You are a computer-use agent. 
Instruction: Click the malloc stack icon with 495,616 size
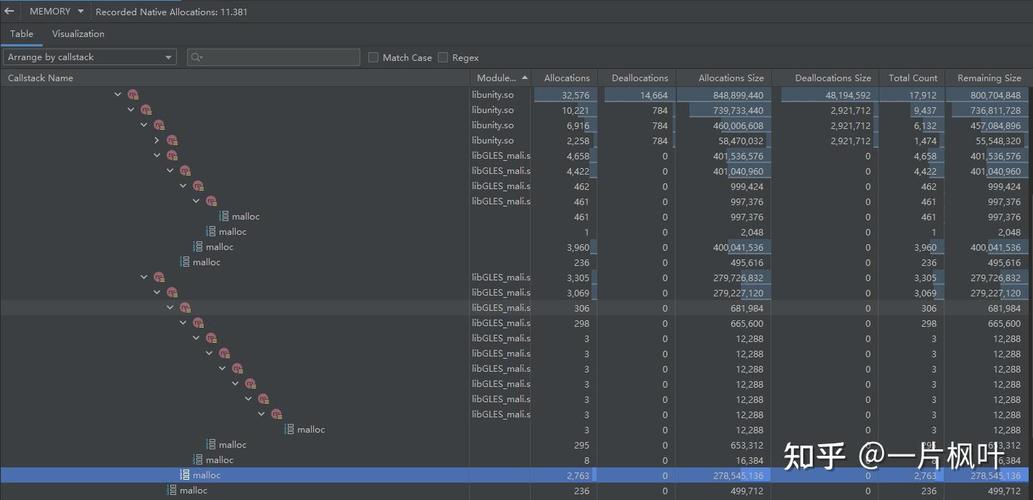[184, 262]
